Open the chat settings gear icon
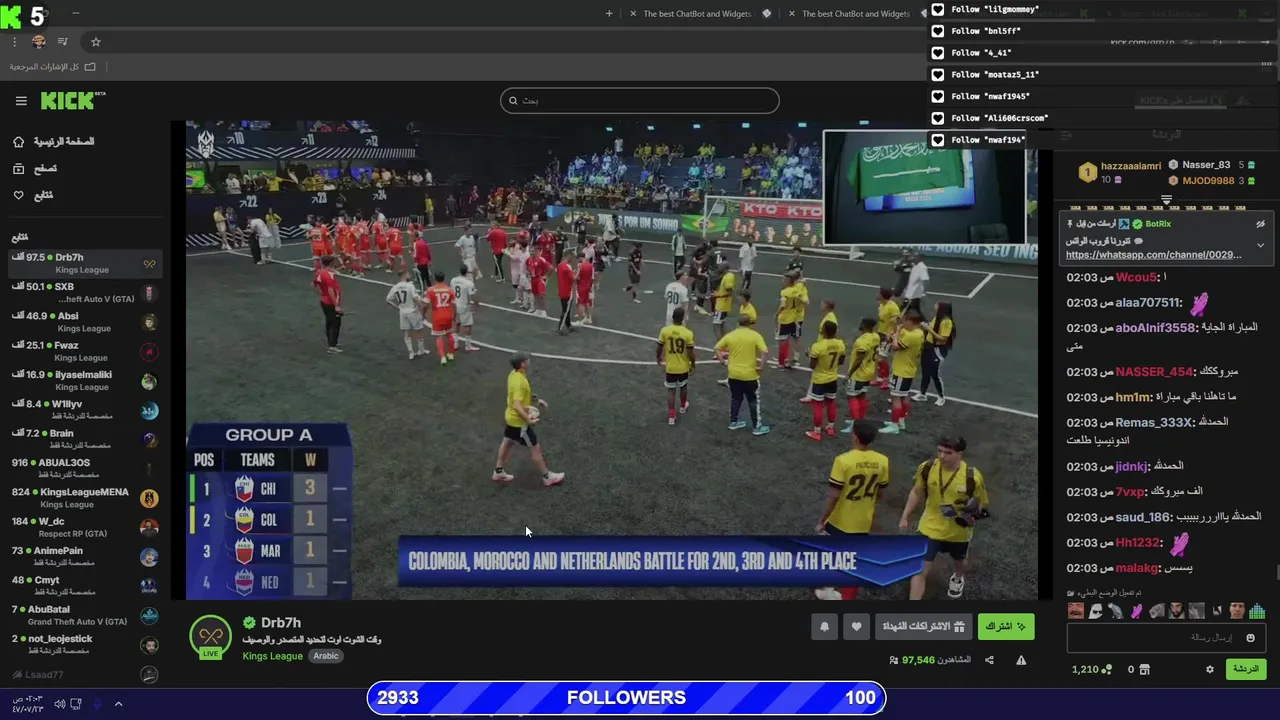The image size is (1280, 720). tap(1209, 670)
